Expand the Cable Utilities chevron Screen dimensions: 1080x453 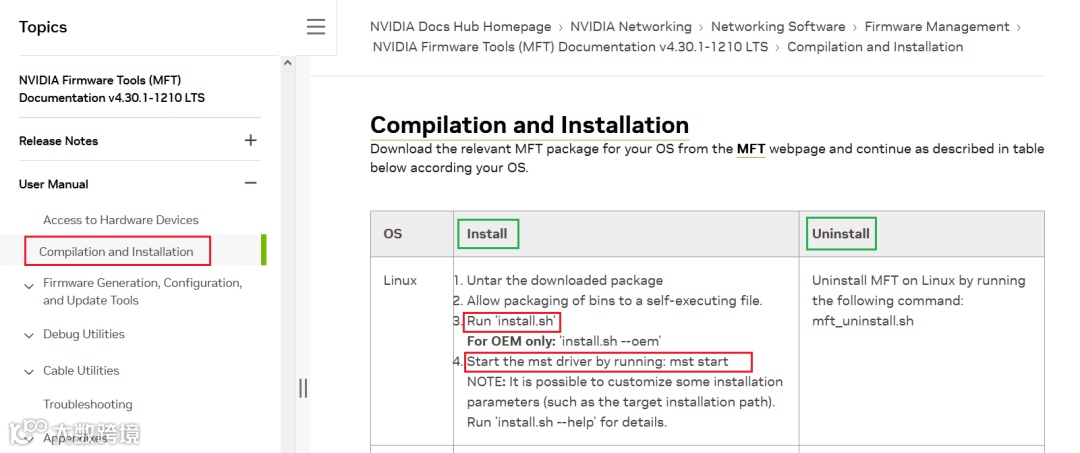pos(29,372)
